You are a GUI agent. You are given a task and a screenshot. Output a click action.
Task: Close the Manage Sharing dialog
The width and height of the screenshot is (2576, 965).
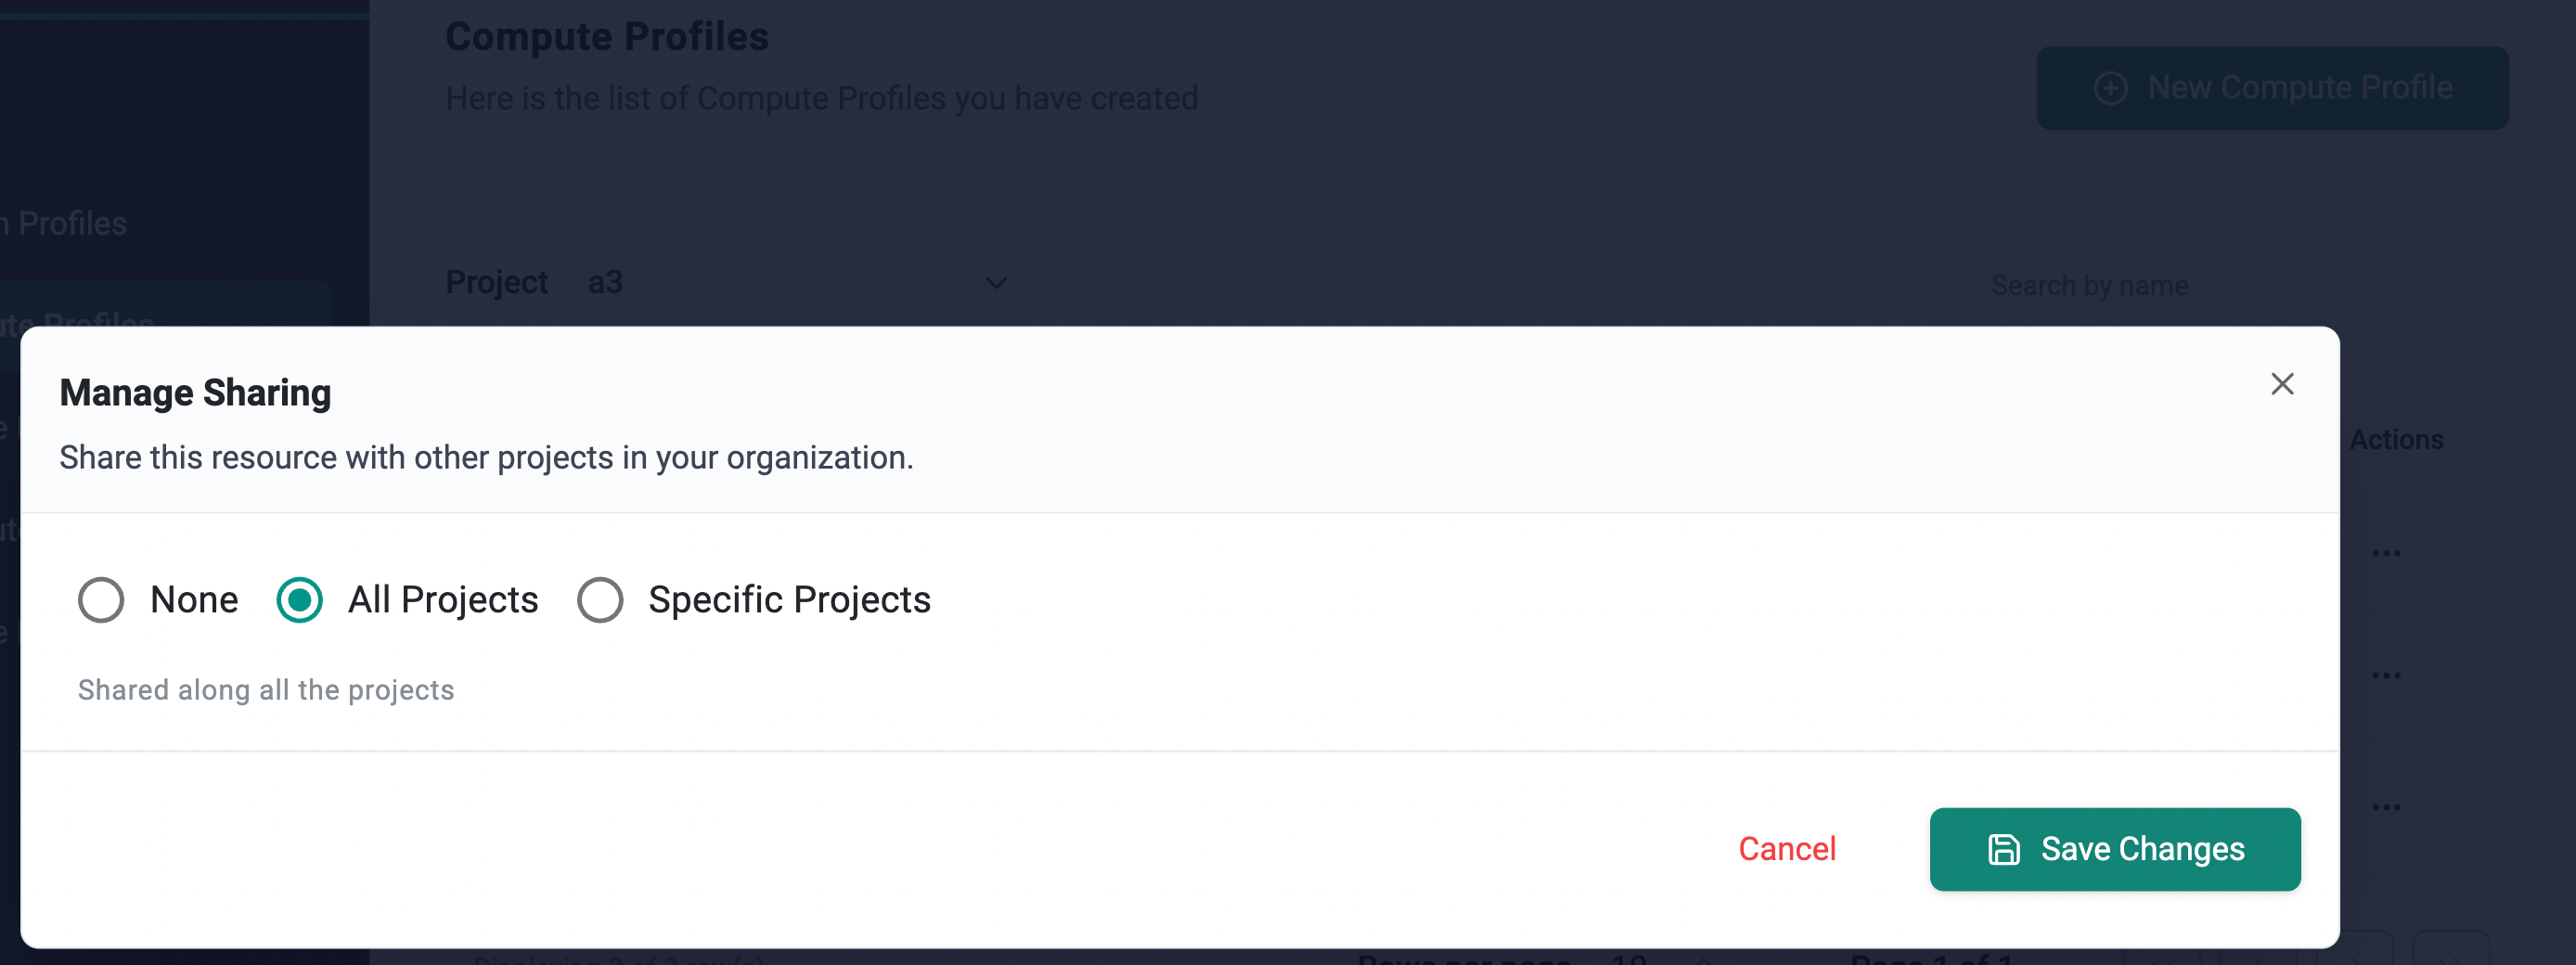click(2281, 384)
